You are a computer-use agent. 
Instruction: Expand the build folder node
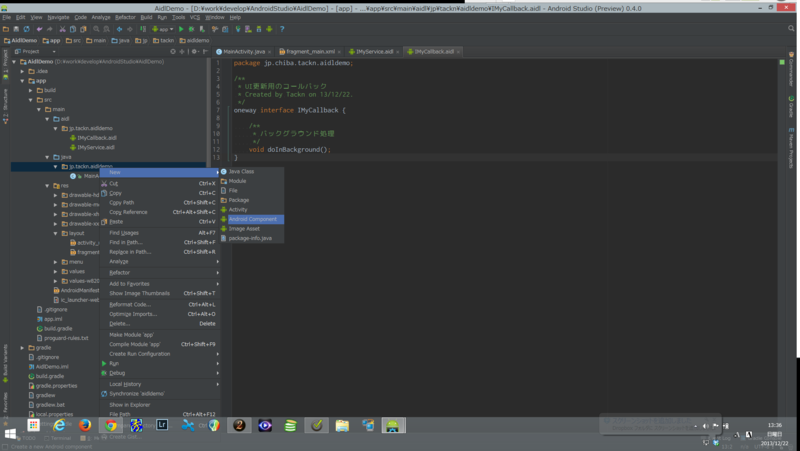tap(31, 90)
